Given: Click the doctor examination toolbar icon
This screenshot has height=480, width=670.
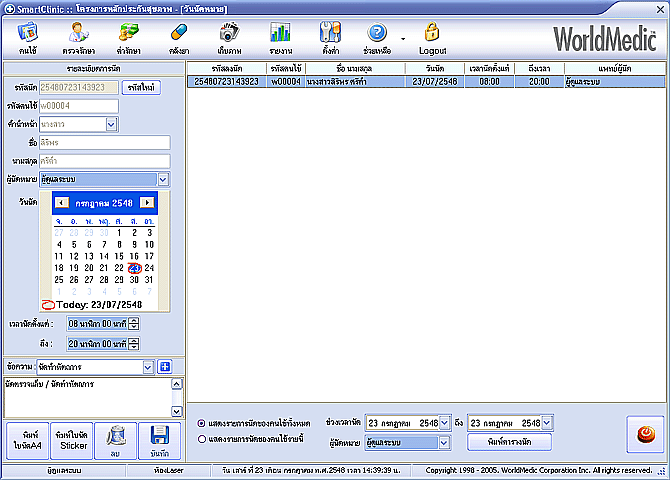Looking at the screenshot, I should [77, 37].
